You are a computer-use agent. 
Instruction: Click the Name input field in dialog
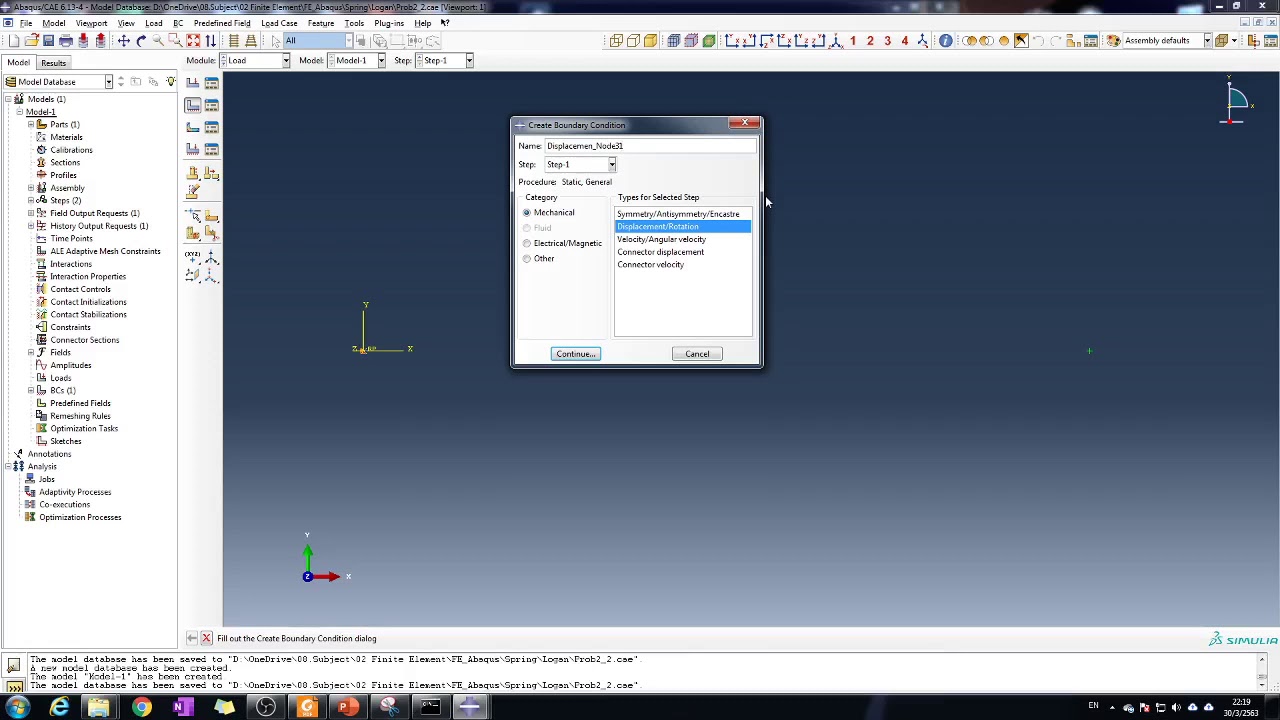pyautogui.click(x=650, y=146)
